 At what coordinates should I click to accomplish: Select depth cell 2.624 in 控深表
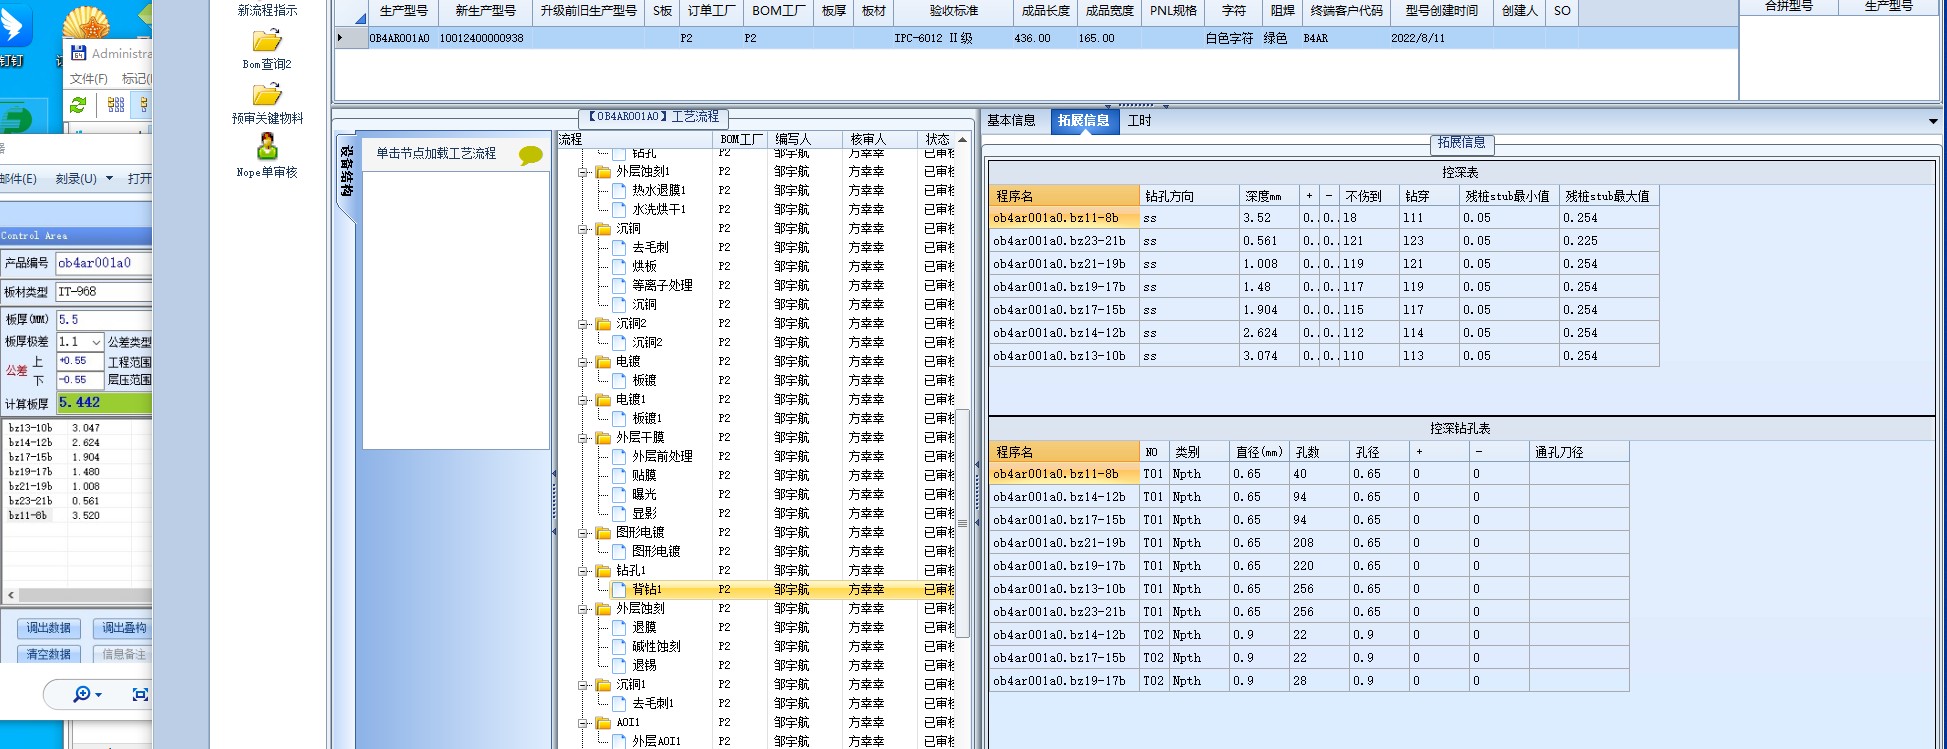coord(1269,333)
